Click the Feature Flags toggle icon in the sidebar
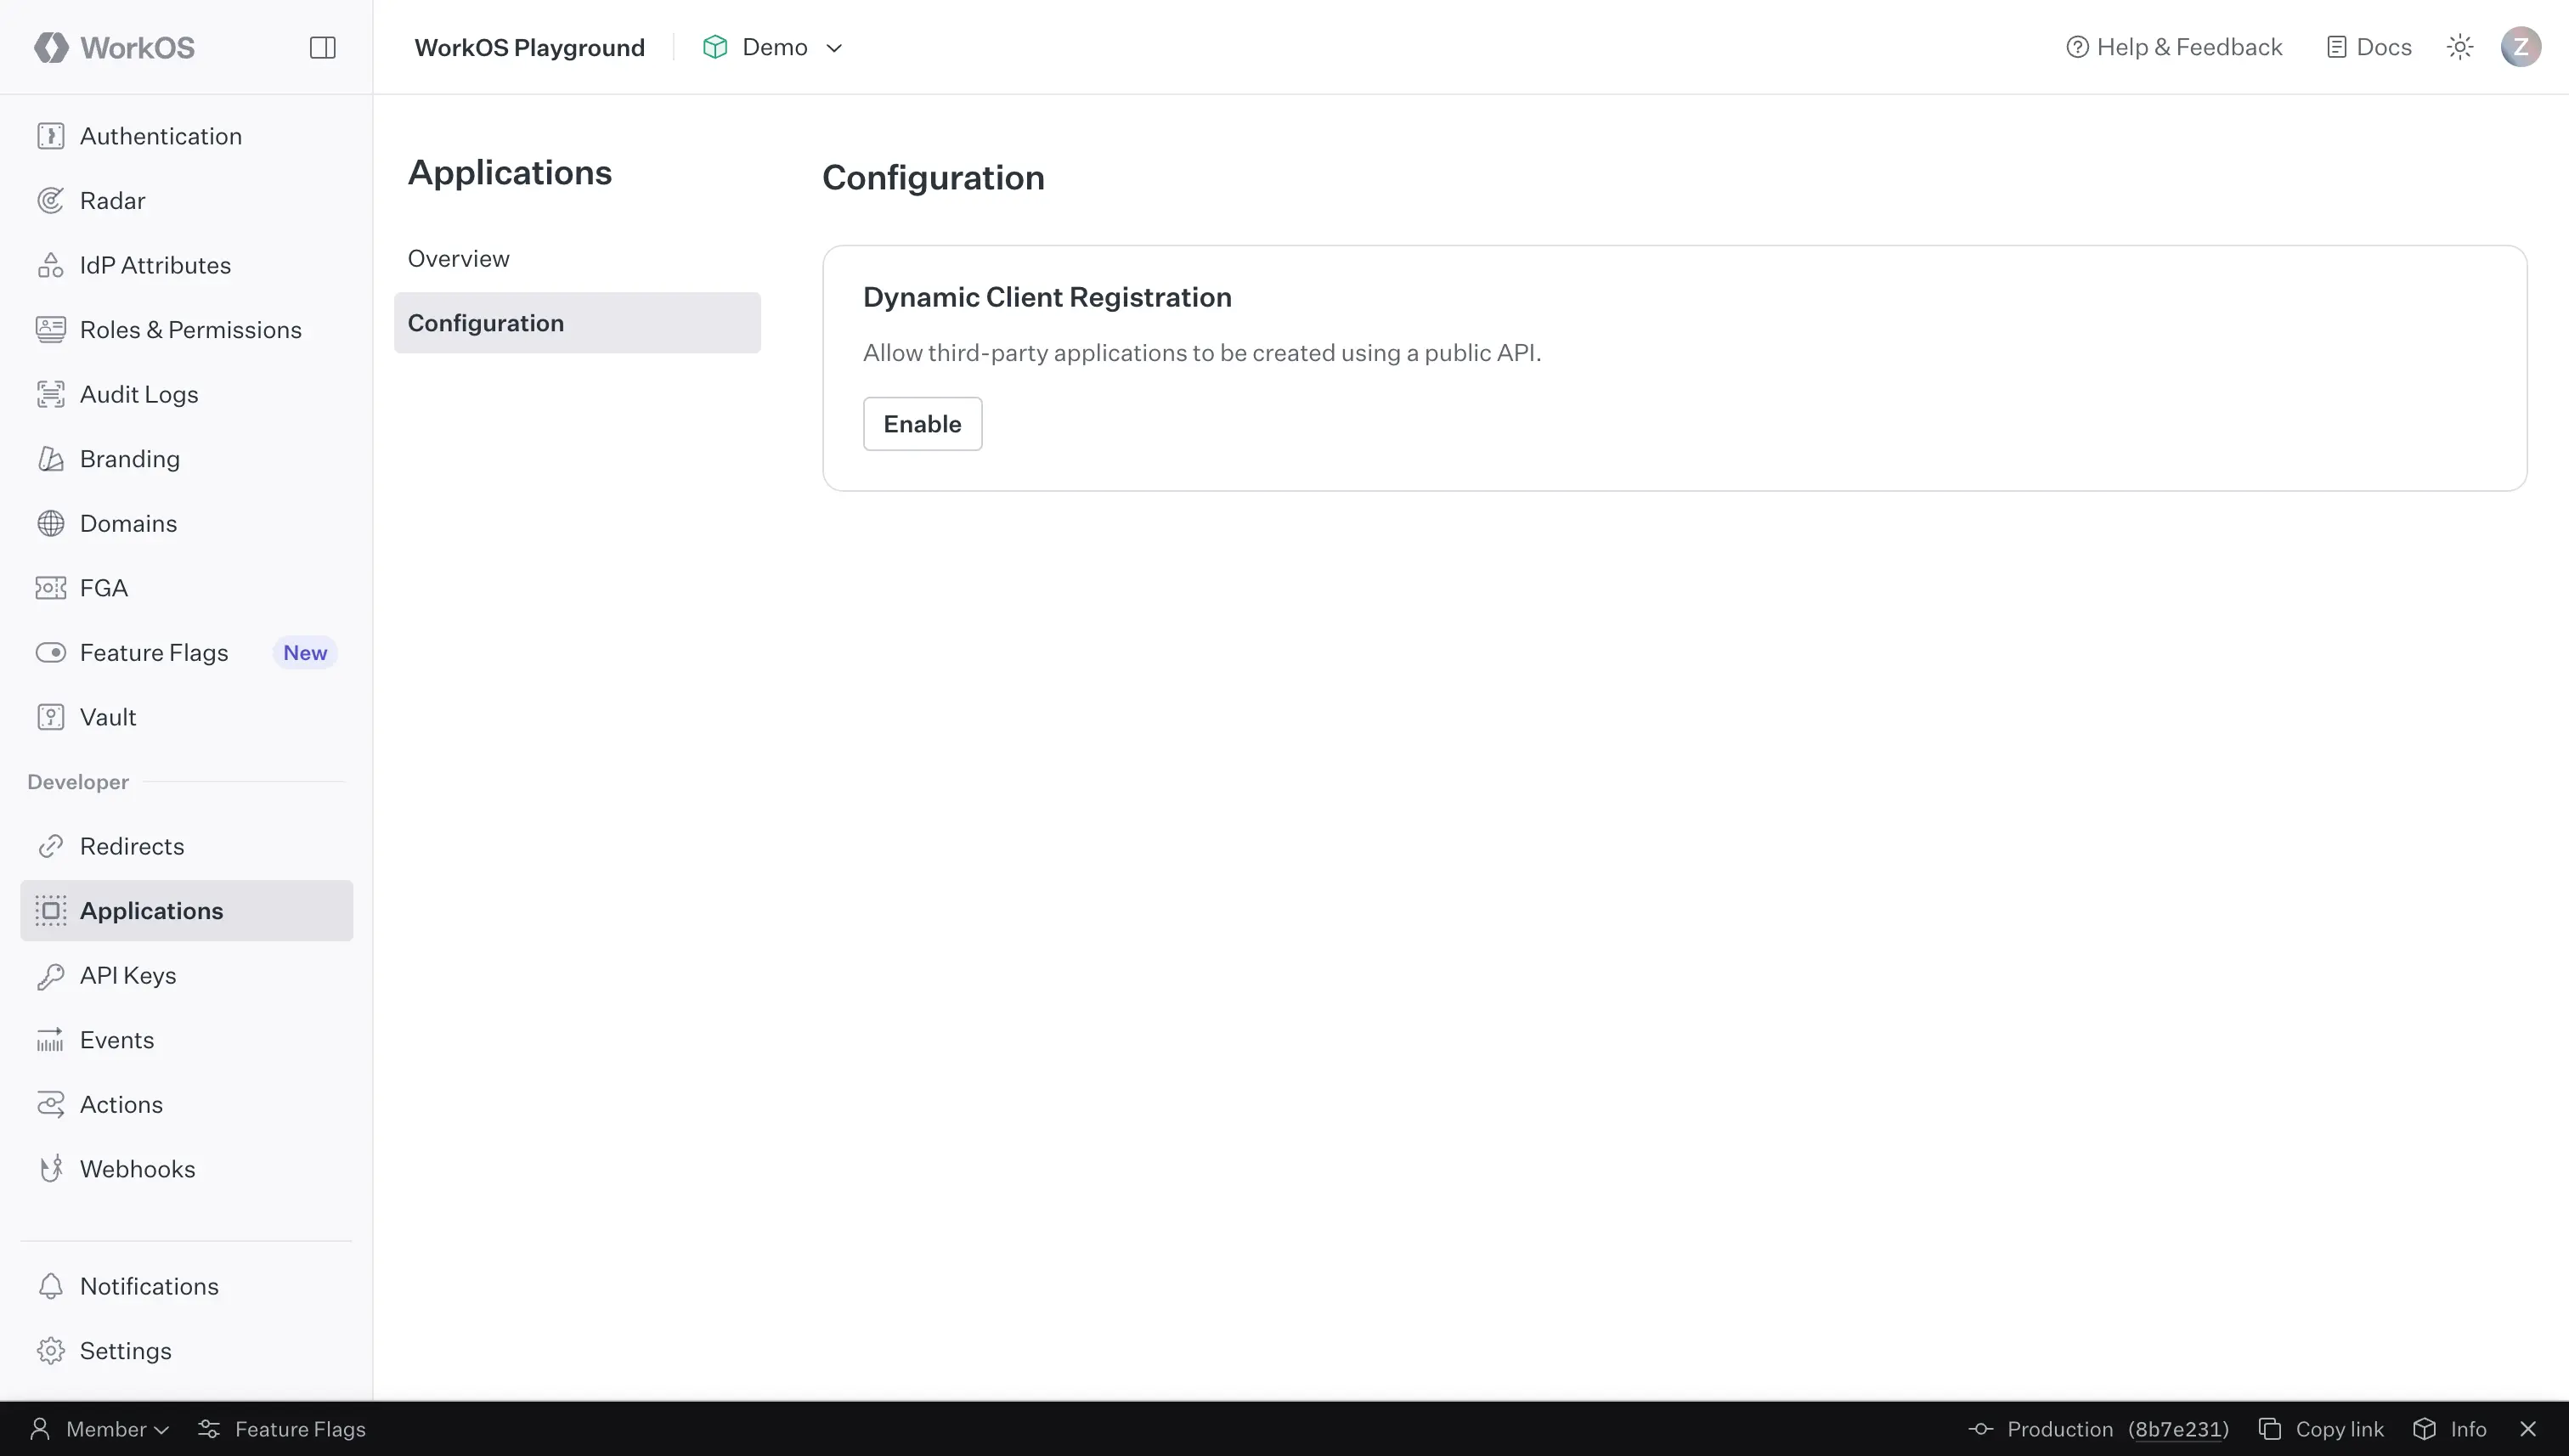 [x=51, y=652]
